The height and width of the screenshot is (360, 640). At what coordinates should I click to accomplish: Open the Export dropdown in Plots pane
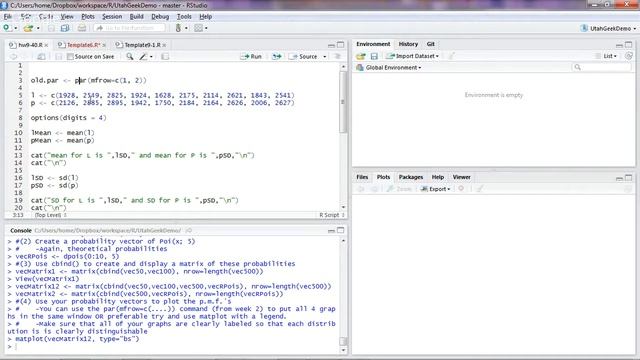[436, 189]
